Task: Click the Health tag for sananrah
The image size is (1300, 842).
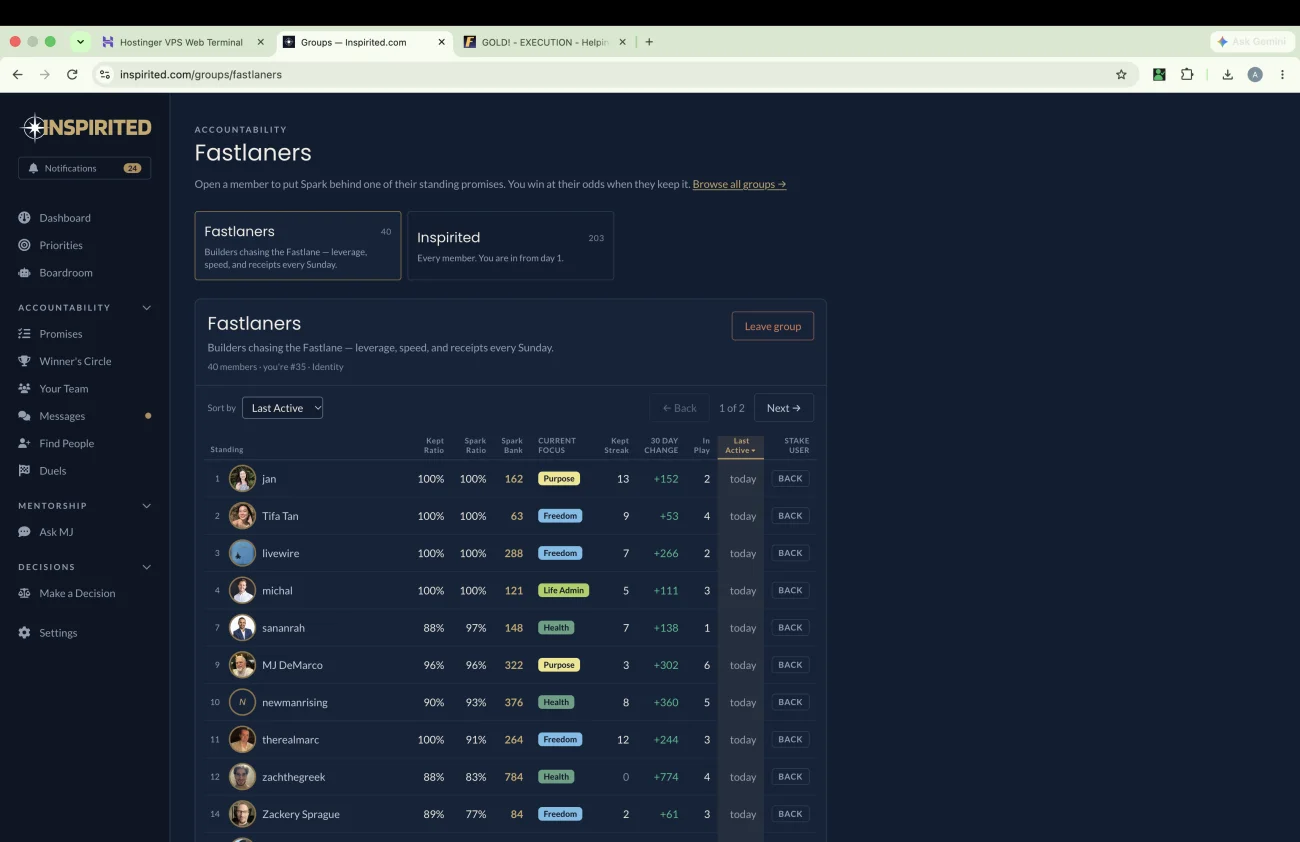Action: click(556, 628)
